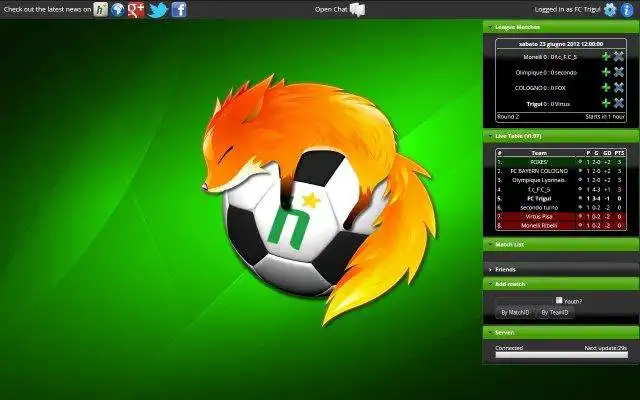Screen dimensions: 640x400
Task: Tick the Youth? checkbox
Action: 559,300
